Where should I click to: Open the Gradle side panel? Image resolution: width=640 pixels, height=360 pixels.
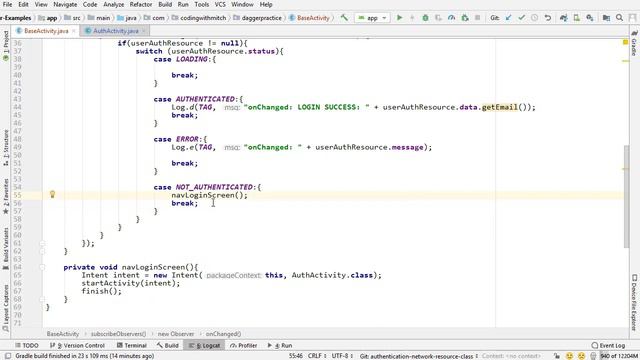point(634,43)
